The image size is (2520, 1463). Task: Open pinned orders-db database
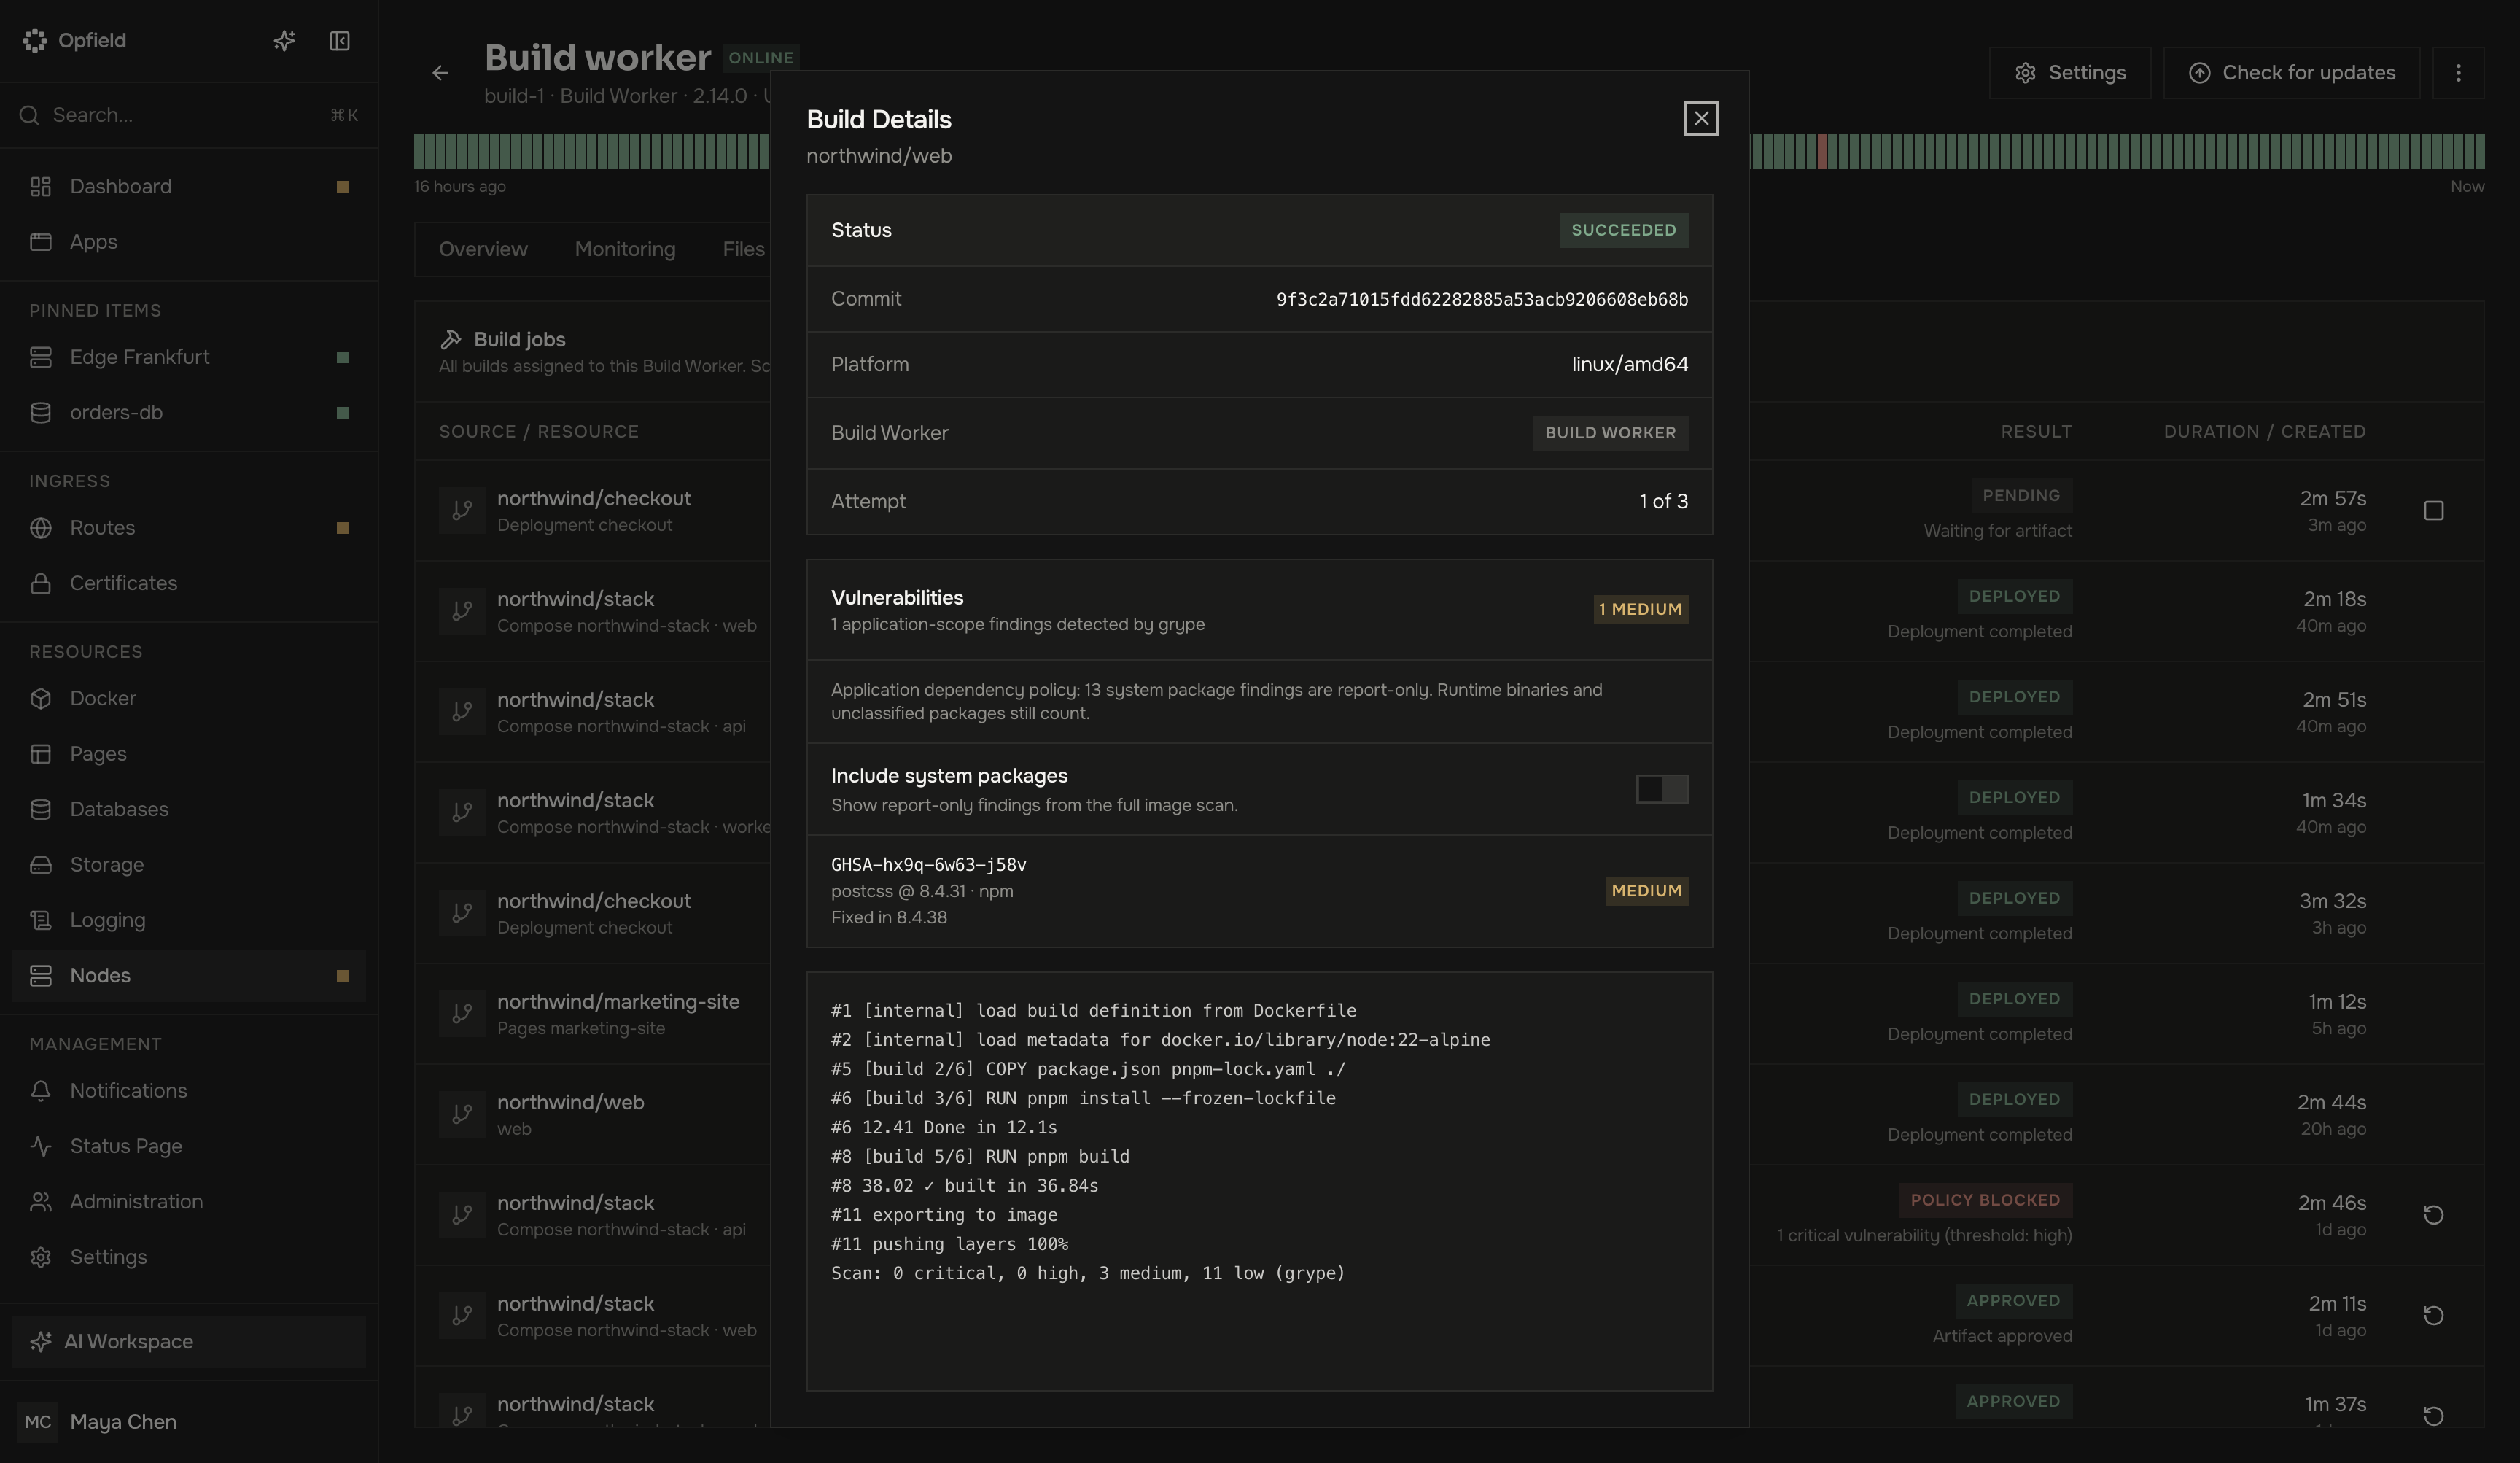[x=189, y=412]
